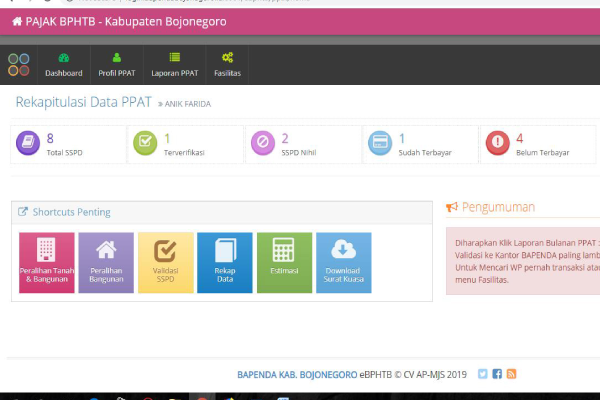Open the Laporan PPAT menu
This screenshot has height=400, width=600.
174,65
